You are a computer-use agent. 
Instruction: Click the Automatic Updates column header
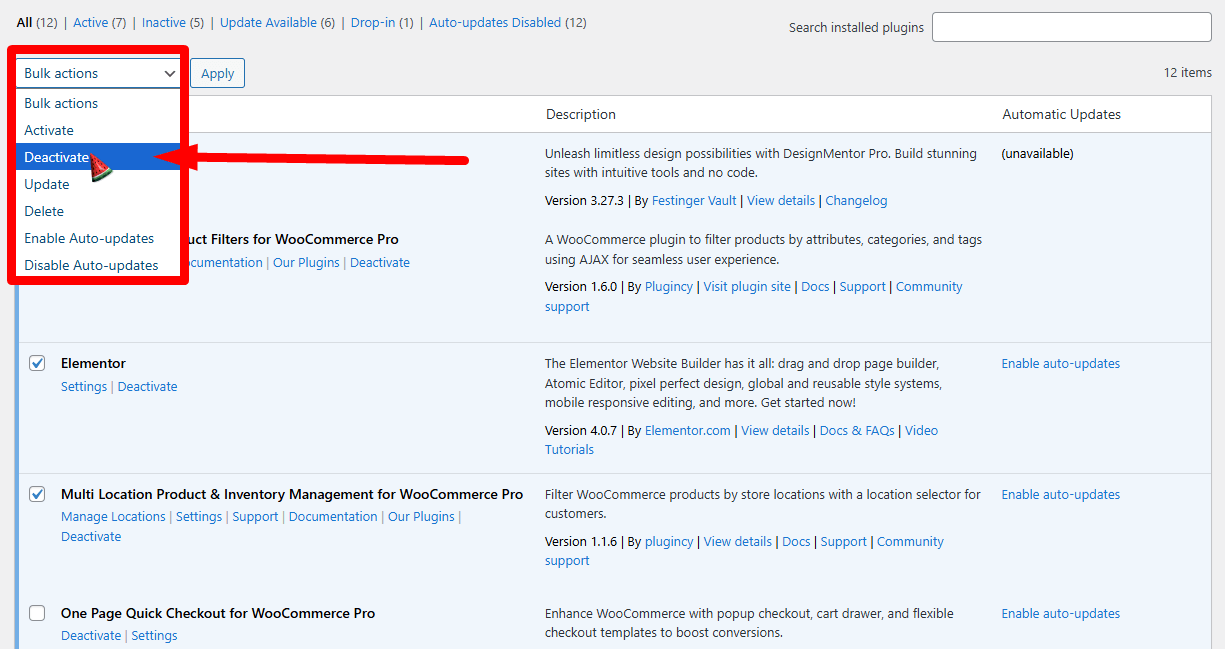[x=1061, y=114]
